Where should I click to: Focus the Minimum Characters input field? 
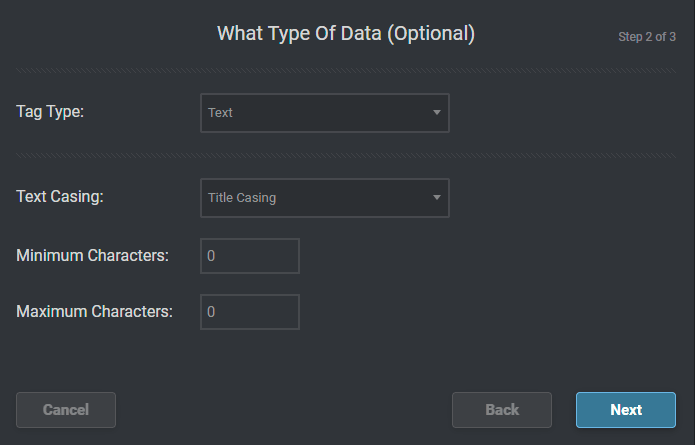pyautogui.click(x=250, y=256)
